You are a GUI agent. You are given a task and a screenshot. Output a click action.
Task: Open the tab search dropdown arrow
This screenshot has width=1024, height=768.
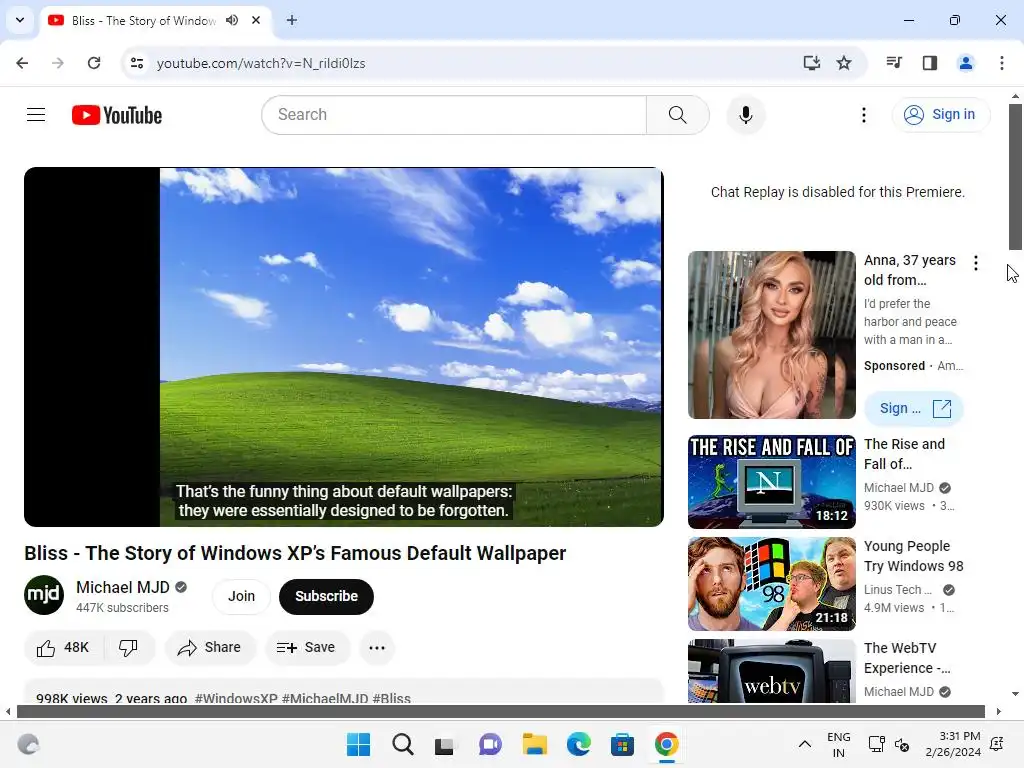pyautogui.click(x=20, y=20)
